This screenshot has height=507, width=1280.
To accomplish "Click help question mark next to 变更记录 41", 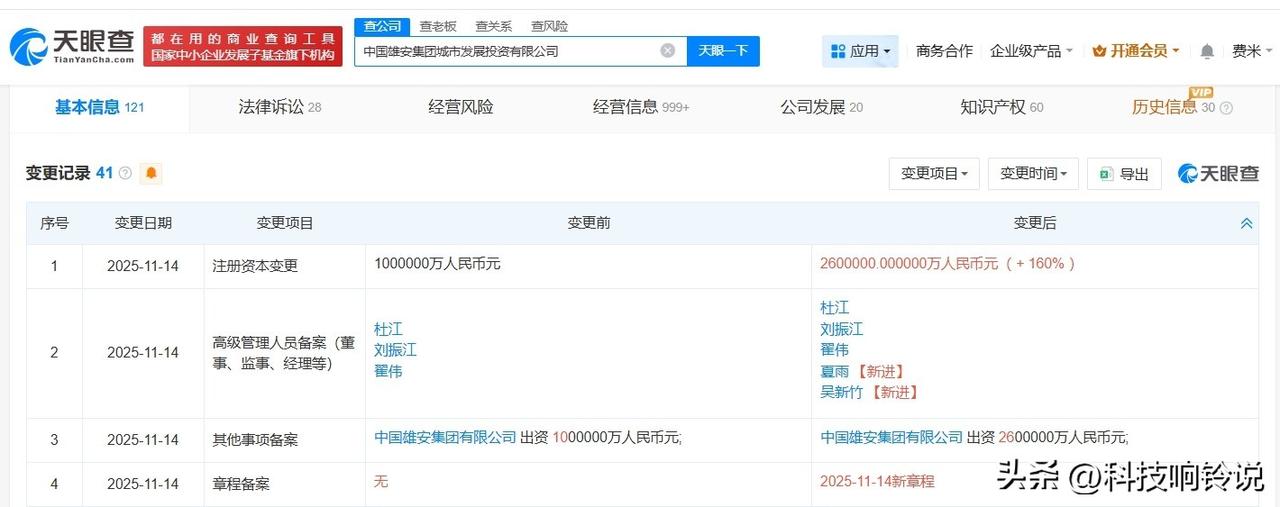I will (x=125, y=173).
